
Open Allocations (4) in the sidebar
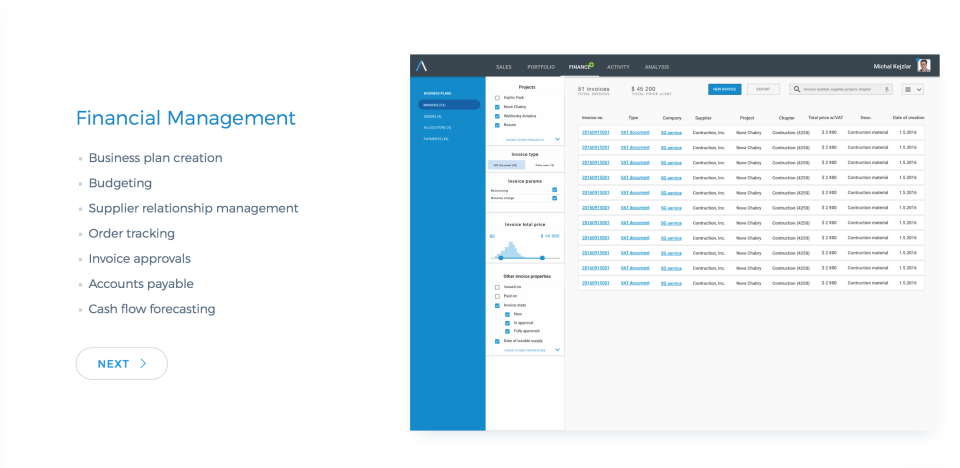click(437, 127)
